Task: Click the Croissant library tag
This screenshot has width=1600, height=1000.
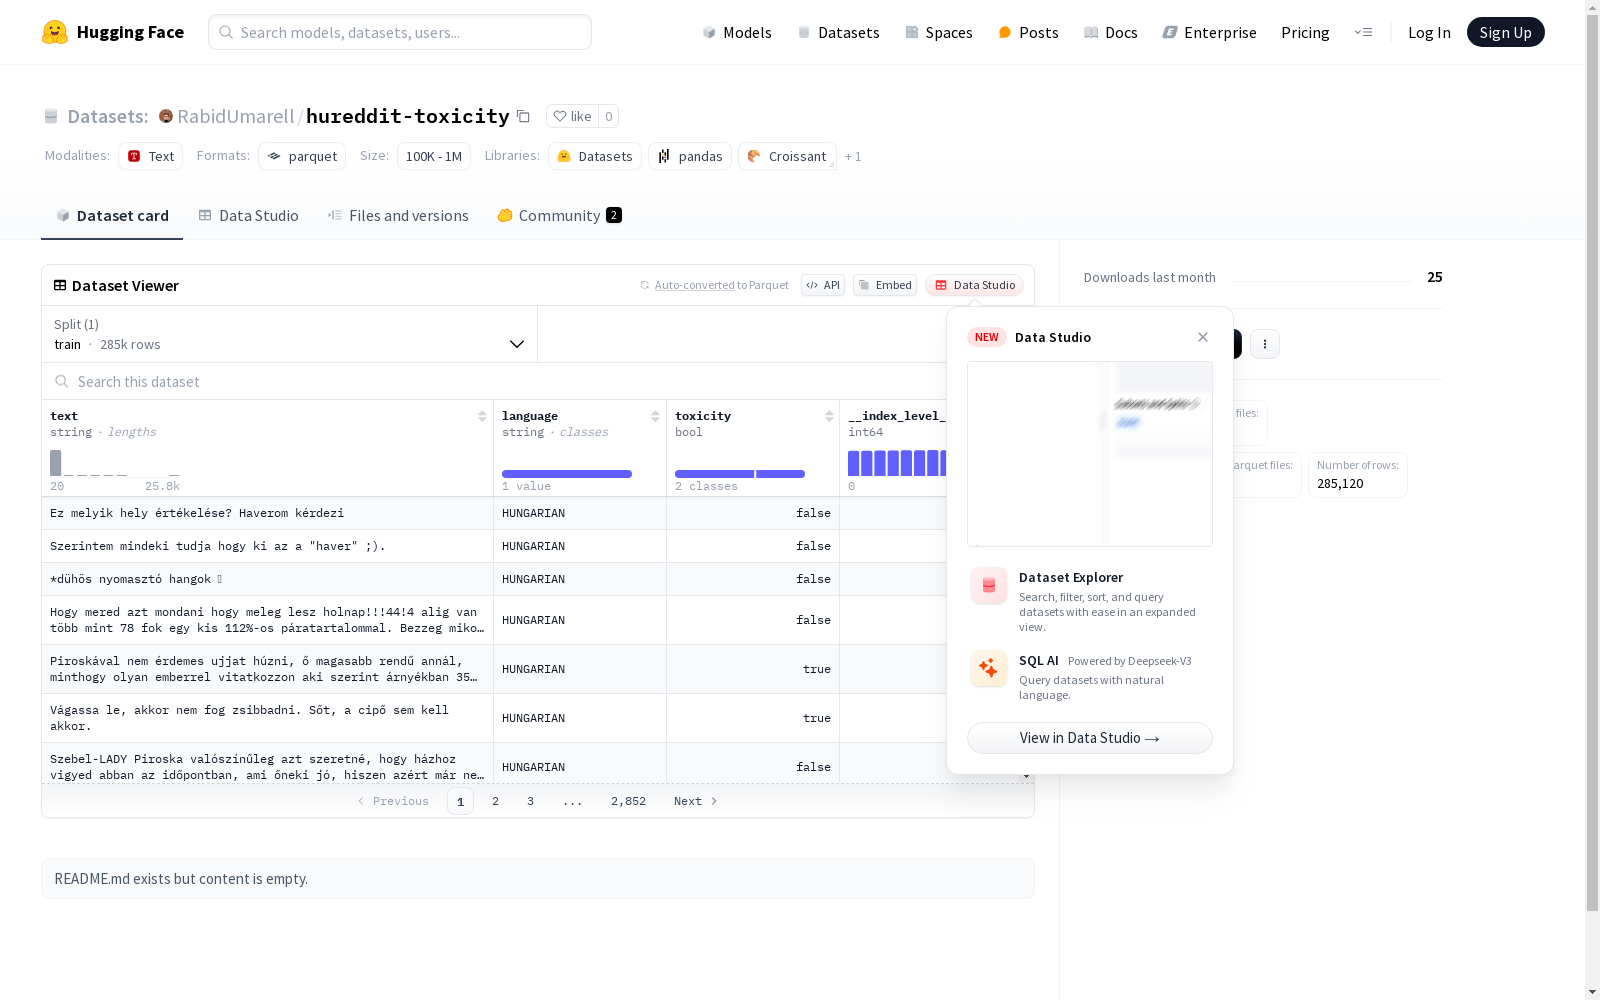Action: pyautogui.click(x=787, y=156)
